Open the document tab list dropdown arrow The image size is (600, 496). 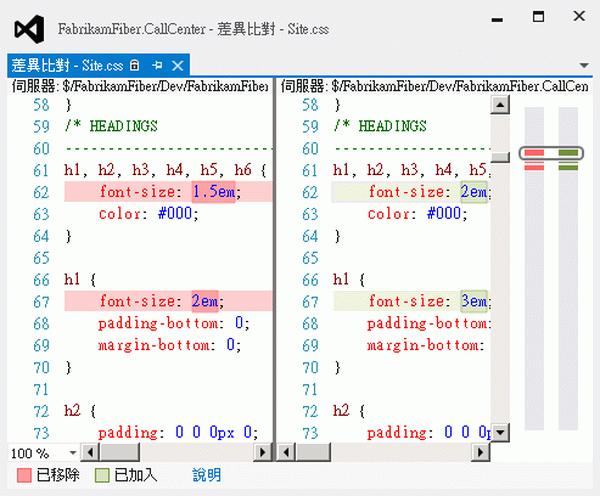(584, 65)
